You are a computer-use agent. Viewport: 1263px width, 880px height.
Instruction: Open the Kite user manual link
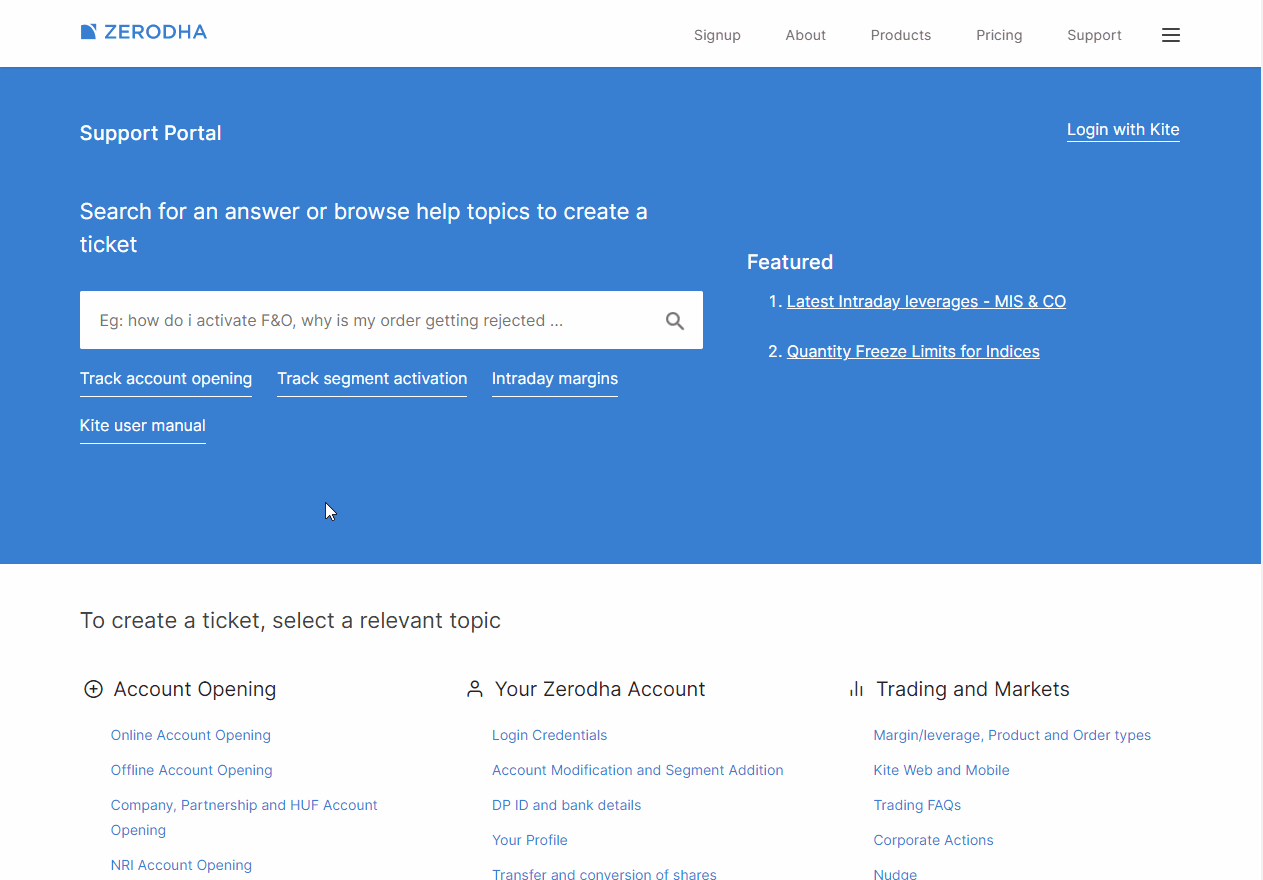(143, 426)
